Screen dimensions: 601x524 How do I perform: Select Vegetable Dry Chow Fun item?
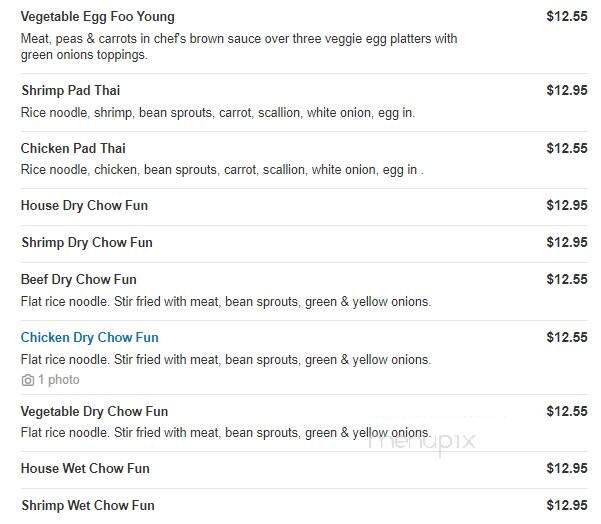click(x=94, y=411)
